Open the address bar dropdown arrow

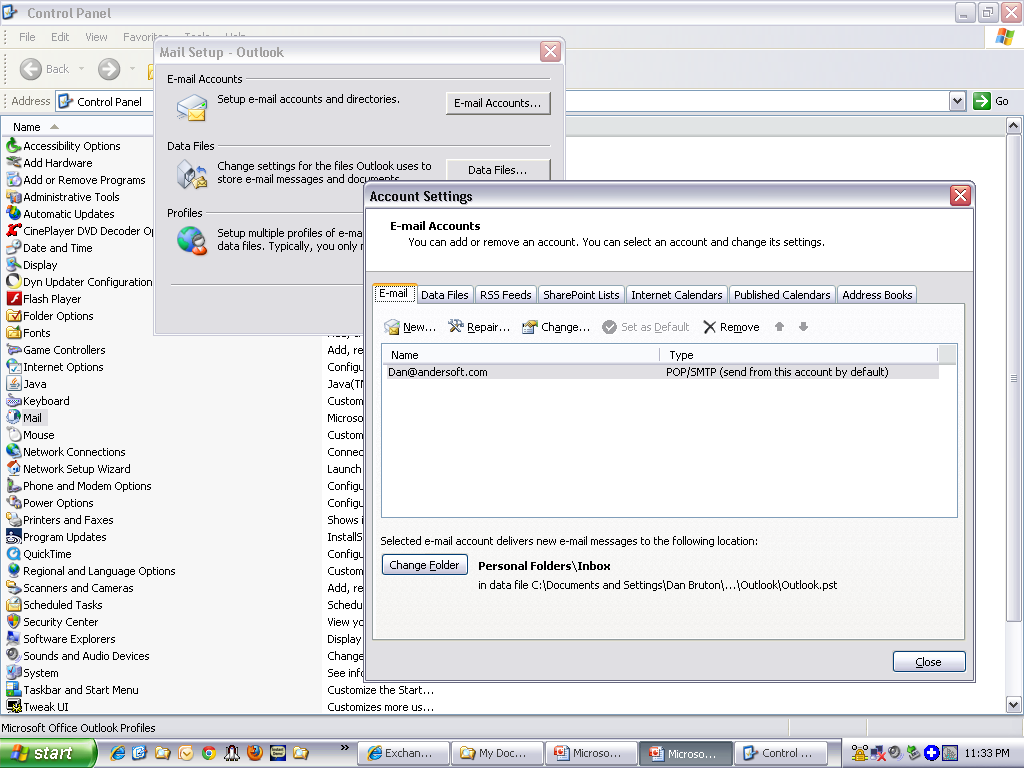pos(957,101)
